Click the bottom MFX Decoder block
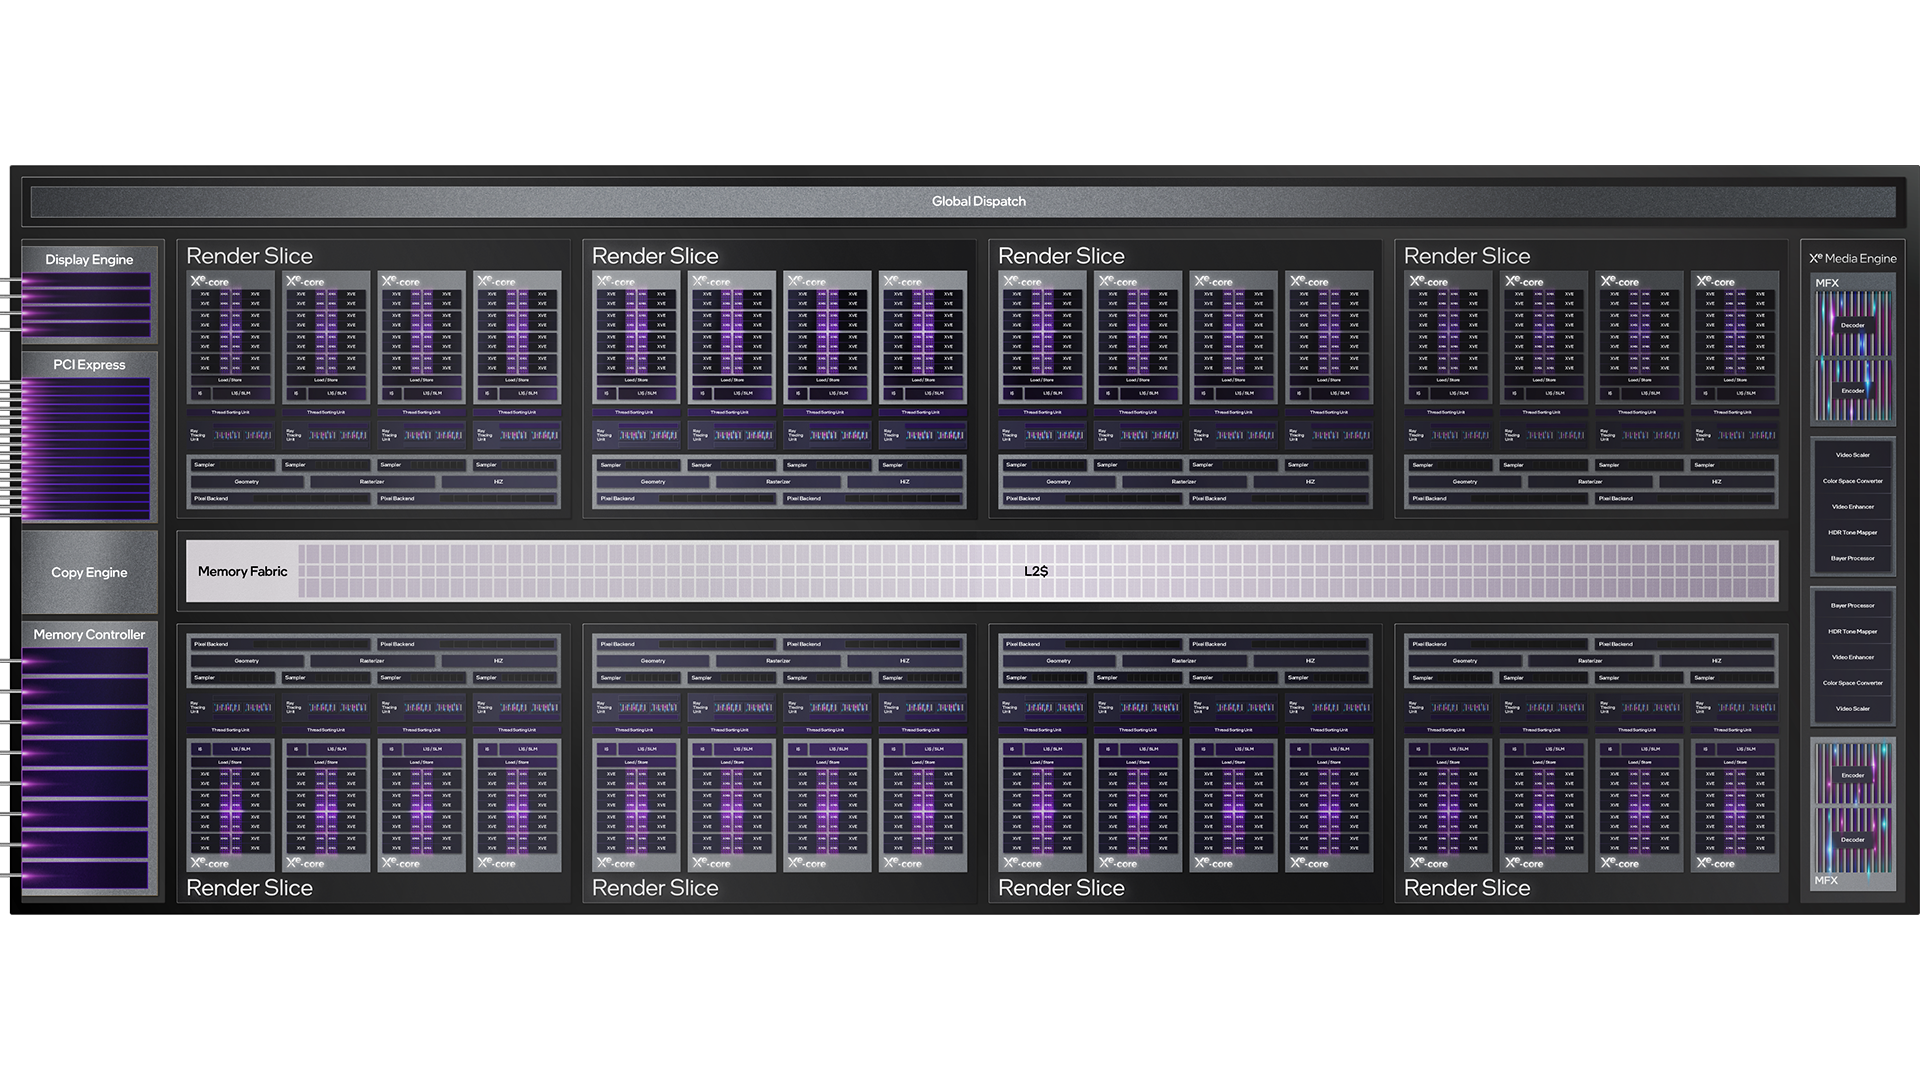 pos(1852,839)
